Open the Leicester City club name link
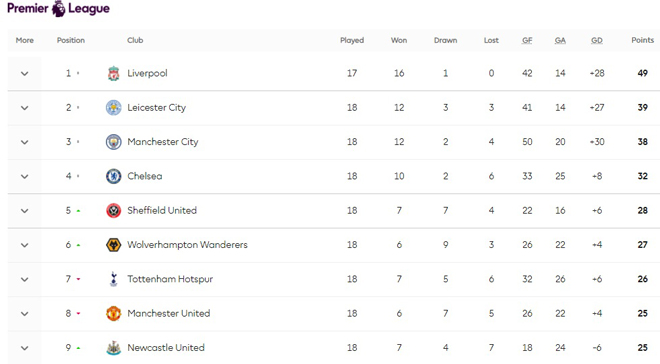 click(x=157, y=108)
